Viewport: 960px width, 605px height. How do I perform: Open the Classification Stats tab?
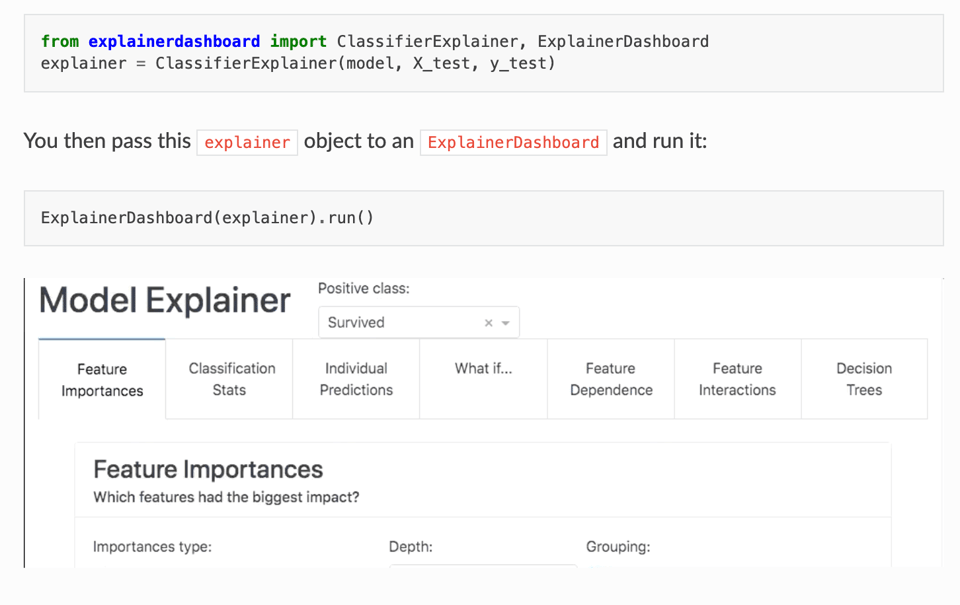pos(230,379)
